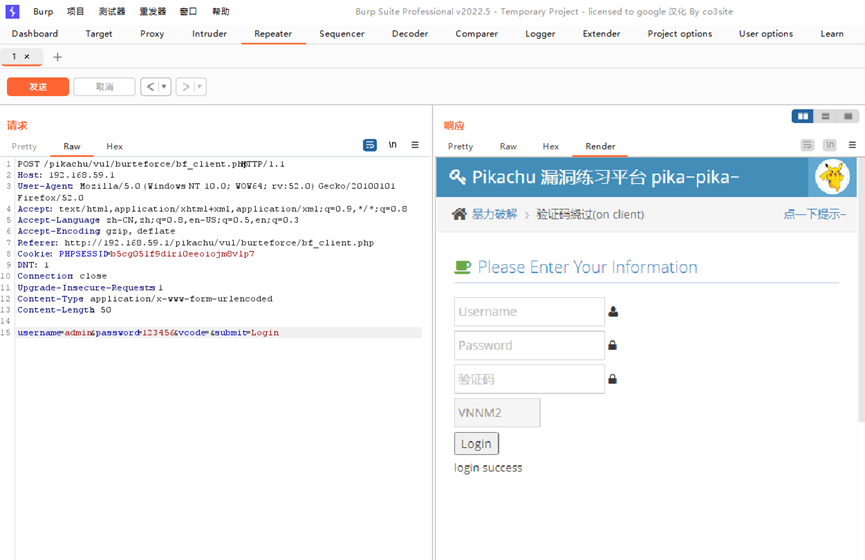Expand the forward history dropdown arrow
Viewport: 865px width, 560px height.
click(x=199, y=87)
